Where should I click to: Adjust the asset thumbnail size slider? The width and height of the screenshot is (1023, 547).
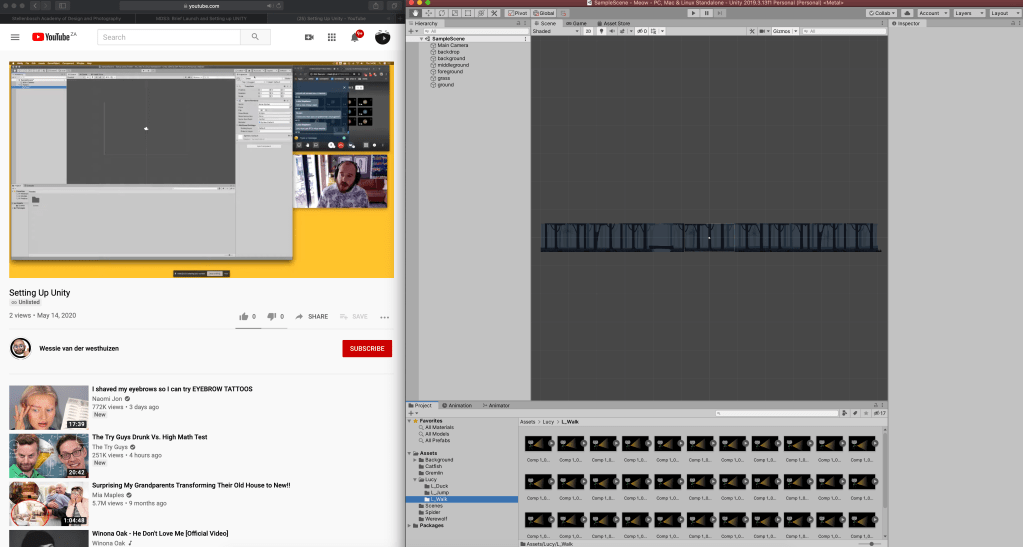point(872,543)
